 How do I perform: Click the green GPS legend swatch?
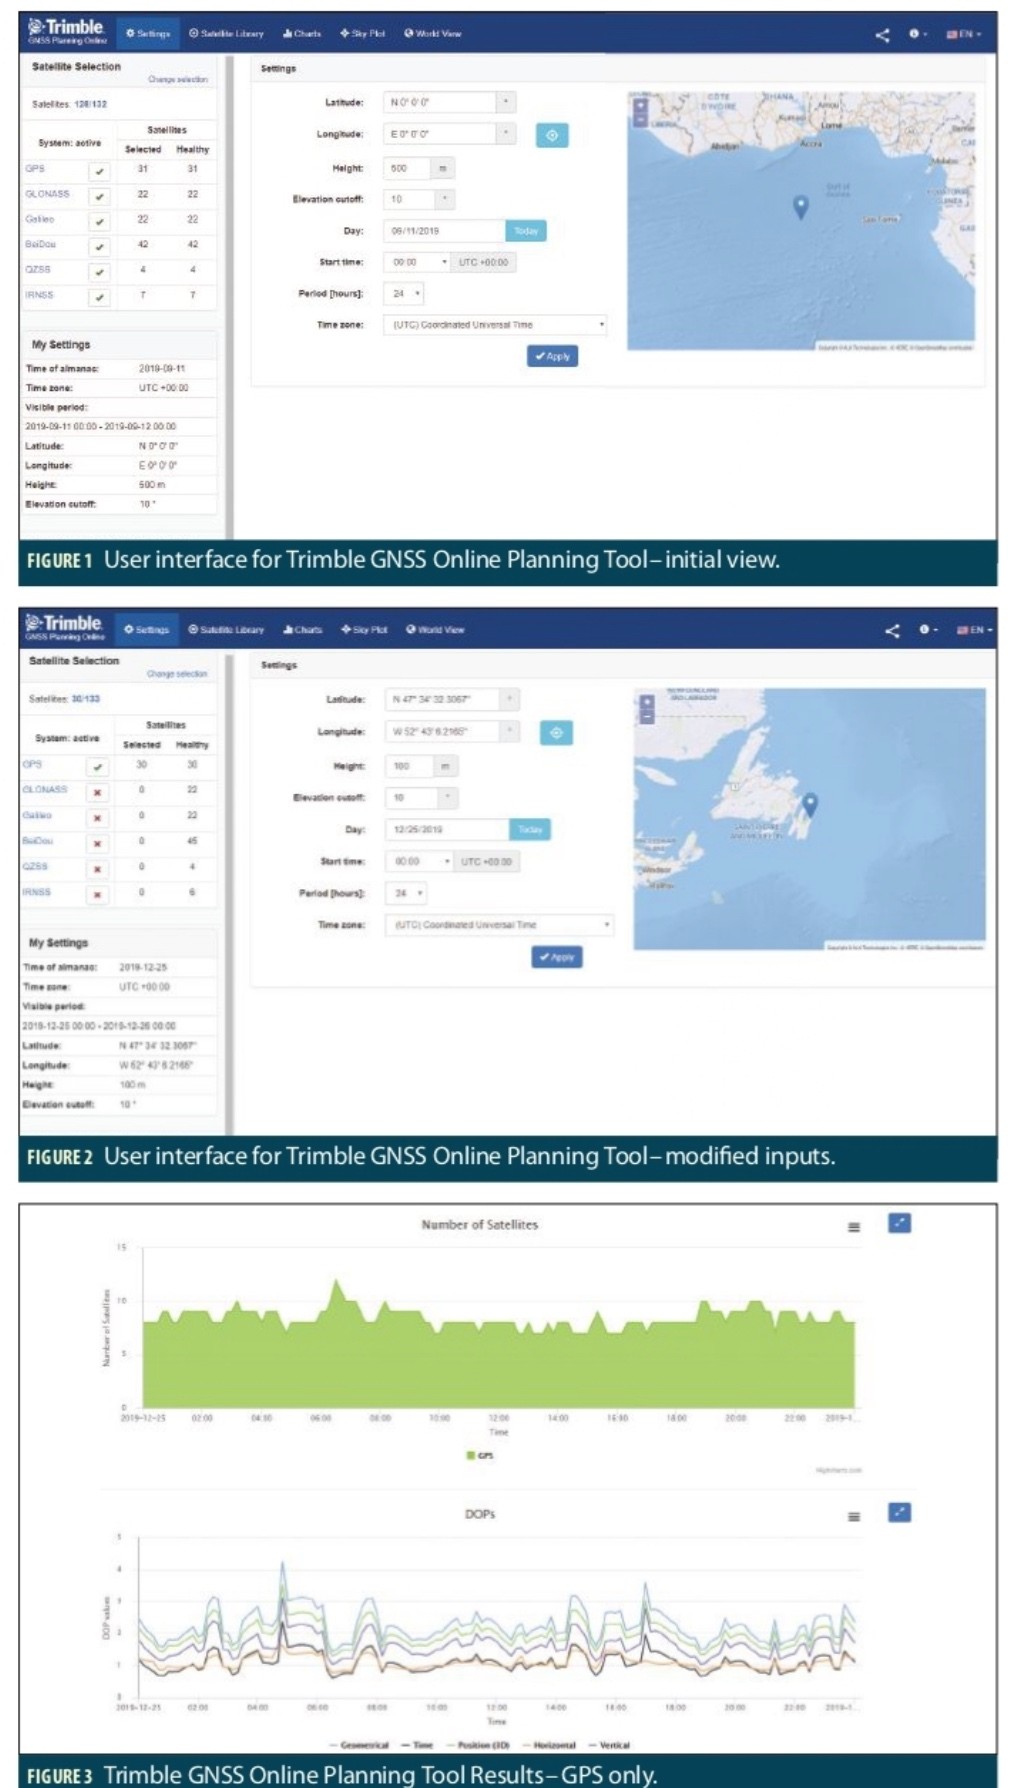[x=471, y=1455]
